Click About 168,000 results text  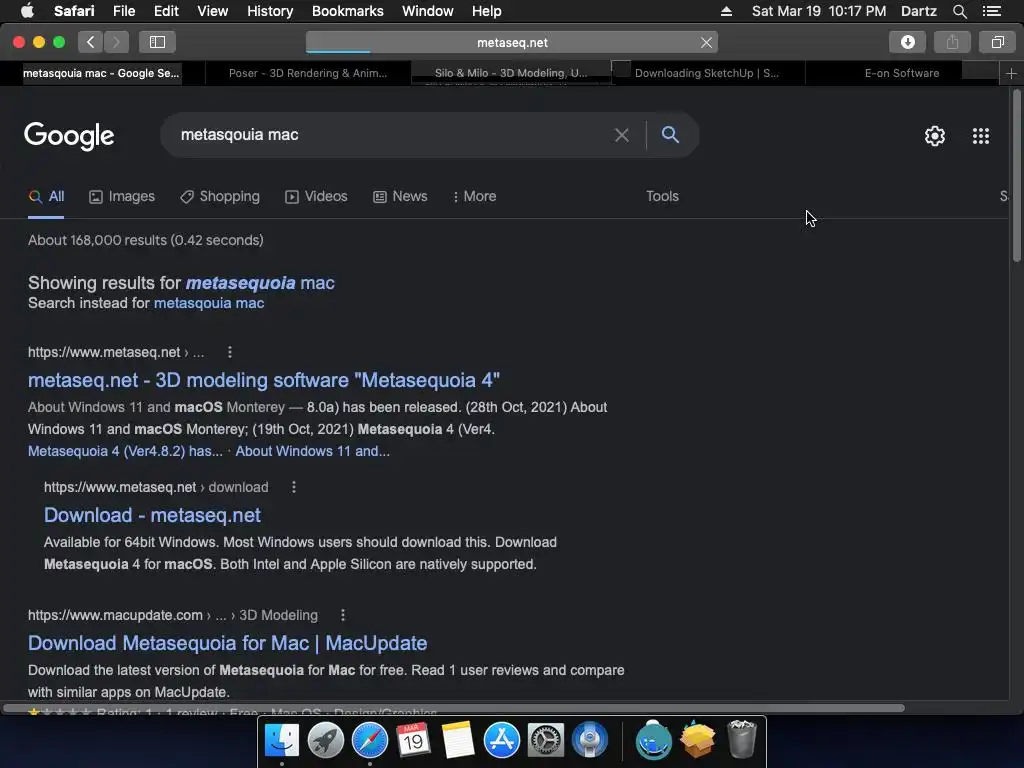tap(146, 240)
